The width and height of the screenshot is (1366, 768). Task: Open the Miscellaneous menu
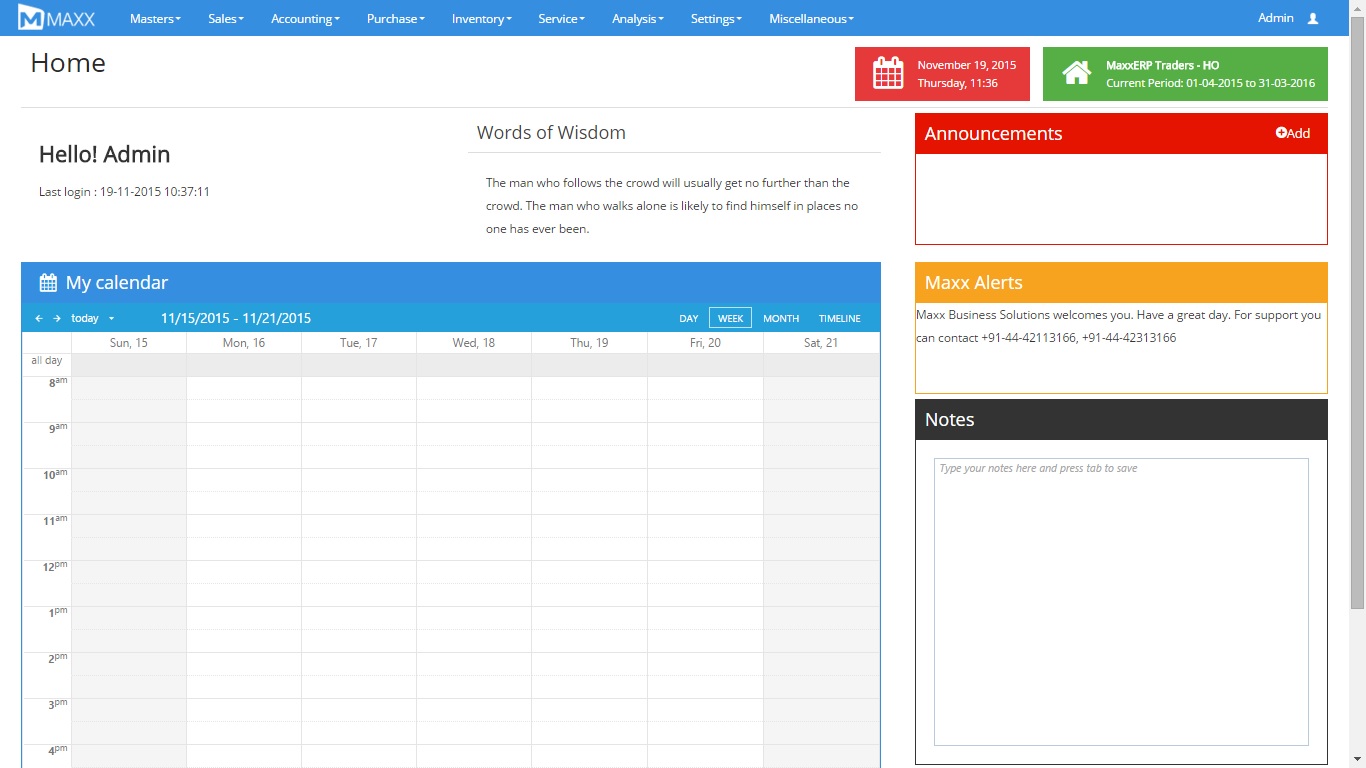point(811,18)
